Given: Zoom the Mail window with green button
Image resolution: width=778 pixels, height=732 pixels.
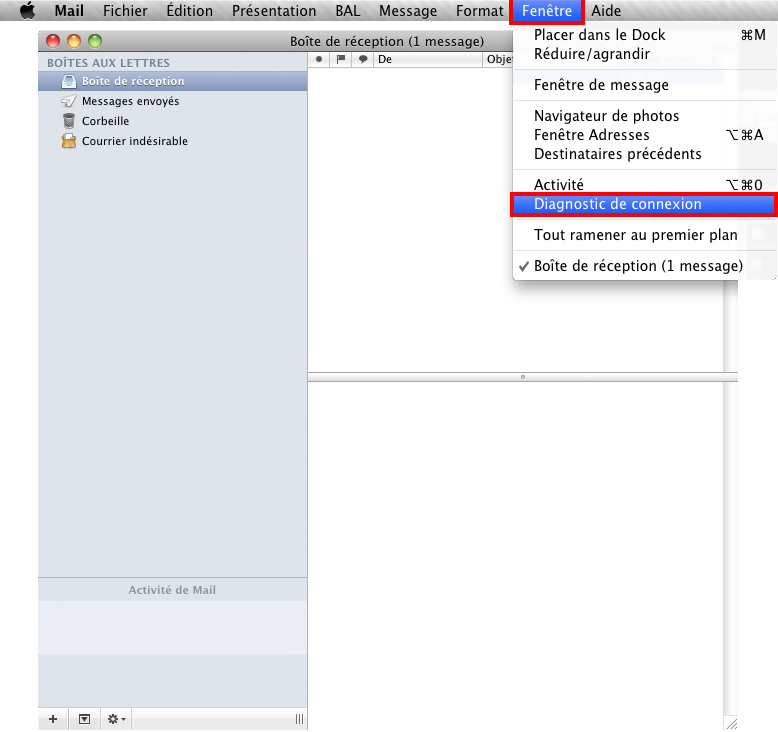Looking at the screenshot, I should click(x=95, y=41).
